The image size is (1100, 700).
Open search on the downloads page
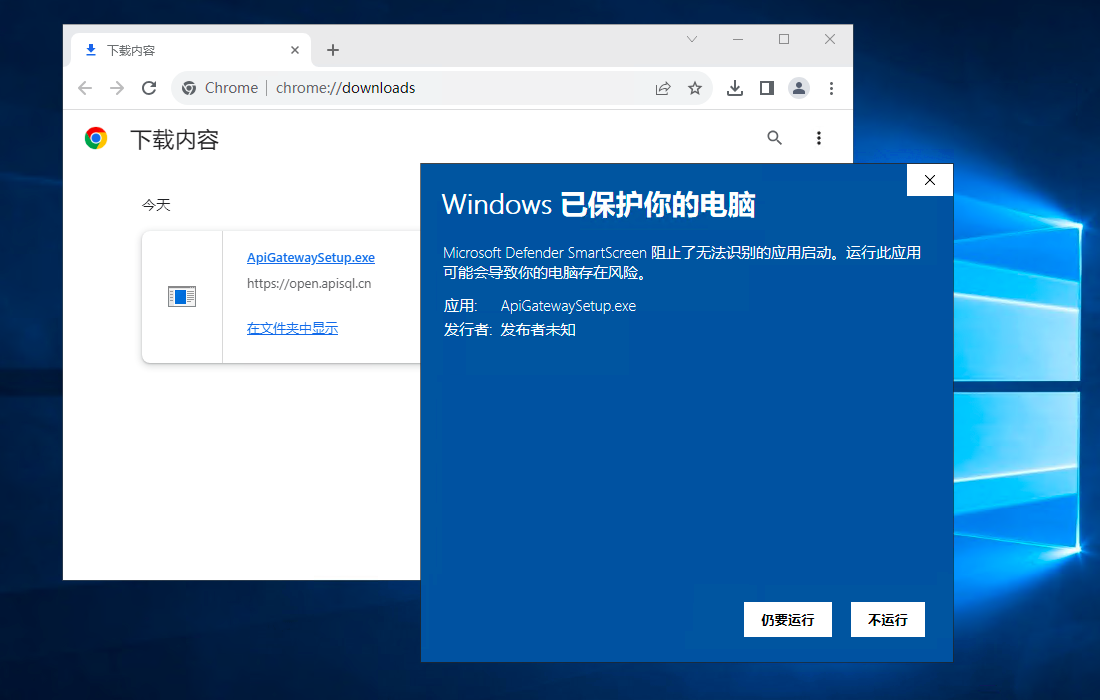coord(775,137)
